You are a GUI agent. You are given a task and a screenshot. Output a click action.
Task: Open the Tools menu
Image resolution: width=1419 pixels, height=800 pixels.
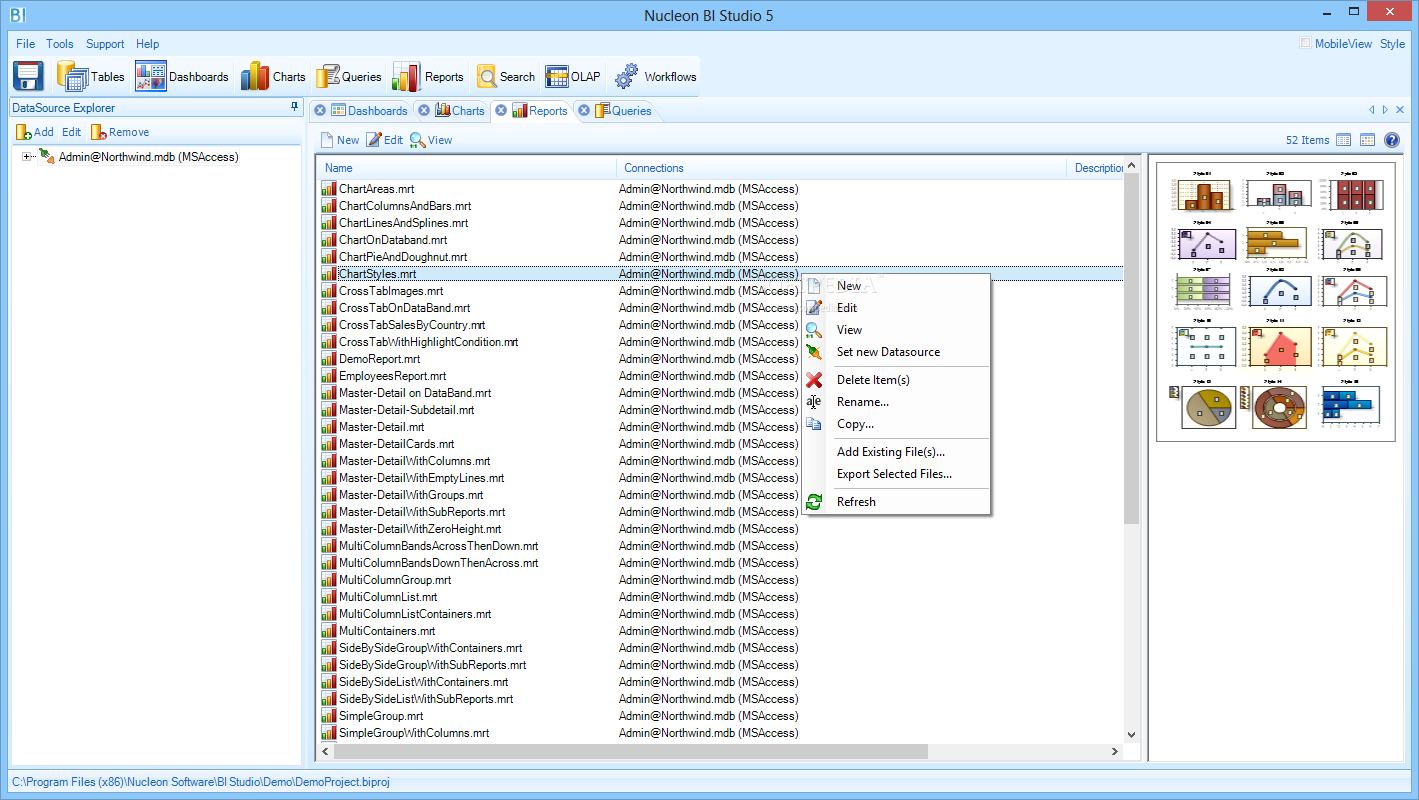(60, 44)
